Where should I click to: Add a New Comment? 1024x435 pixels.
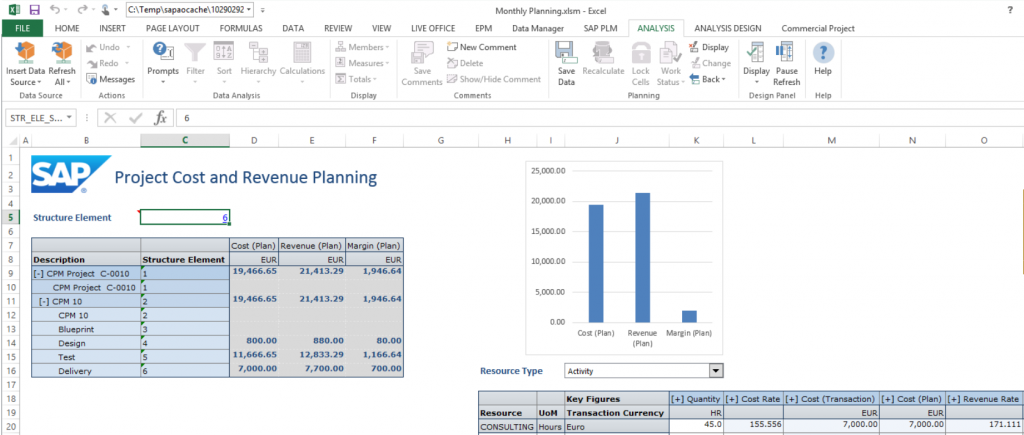coord(481,47)
